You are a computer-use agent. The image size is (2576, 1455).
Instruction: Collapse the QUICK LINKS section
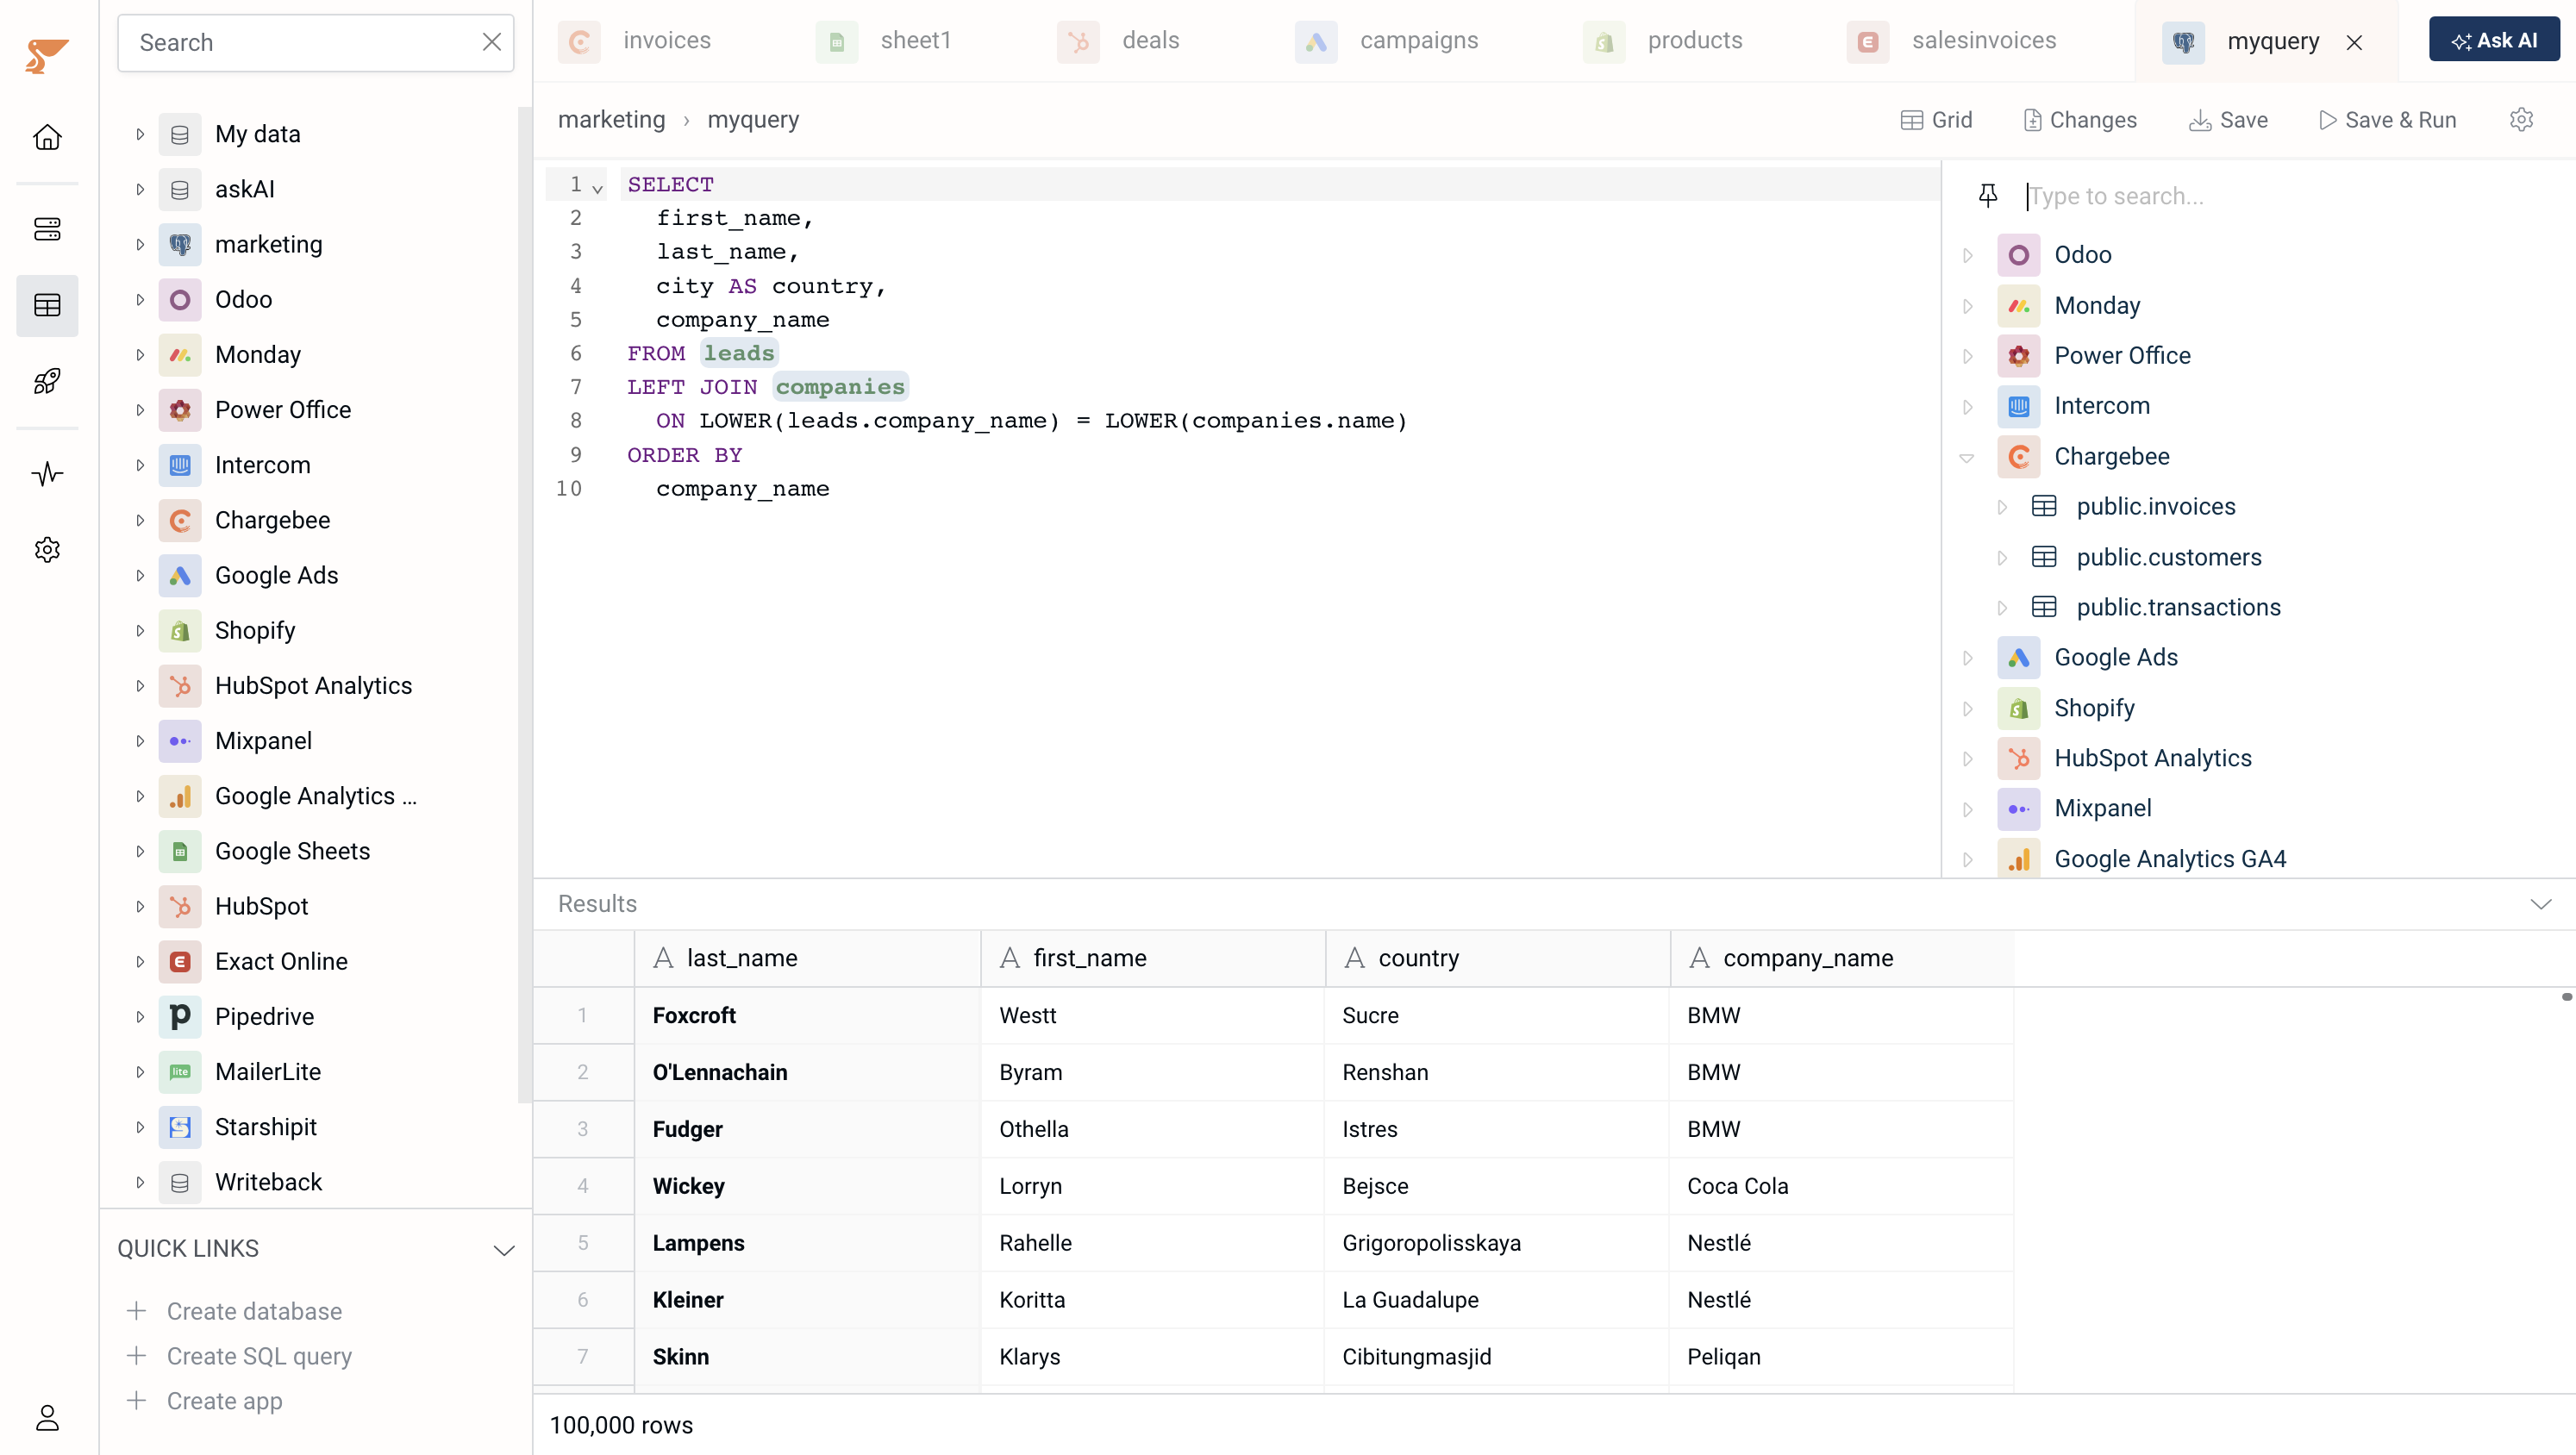pyautogui.click(x=504, y=1250)
